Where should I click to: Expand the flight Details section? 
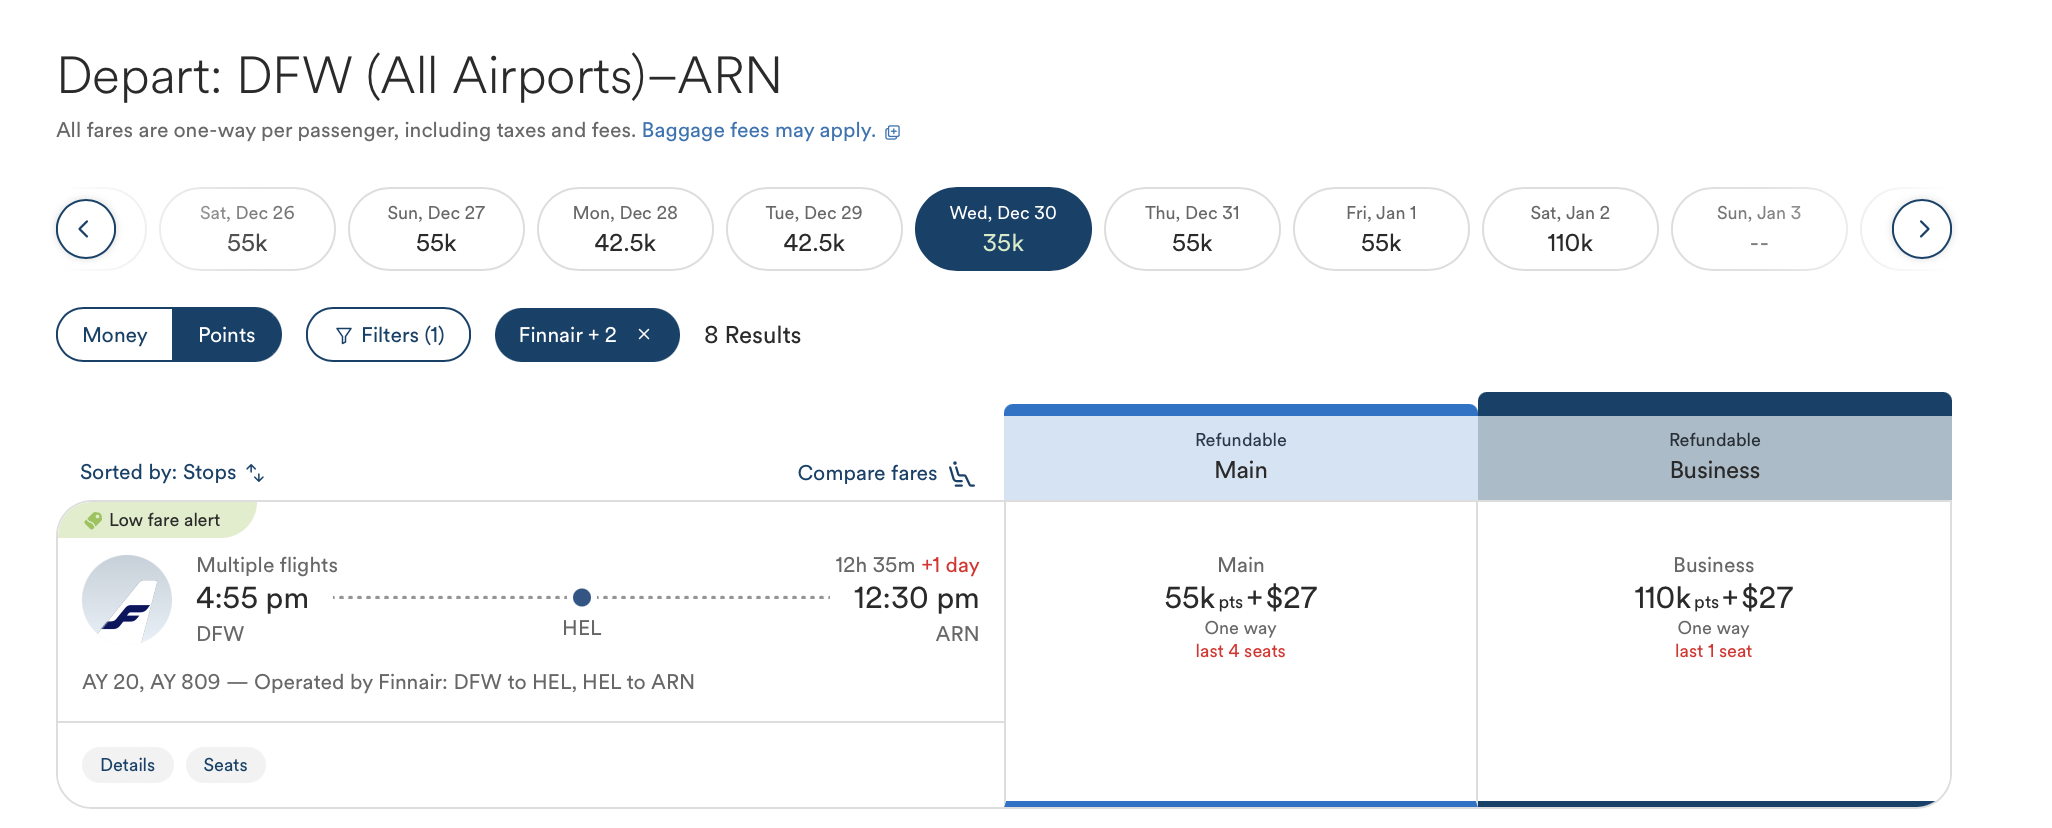[127, 764]
